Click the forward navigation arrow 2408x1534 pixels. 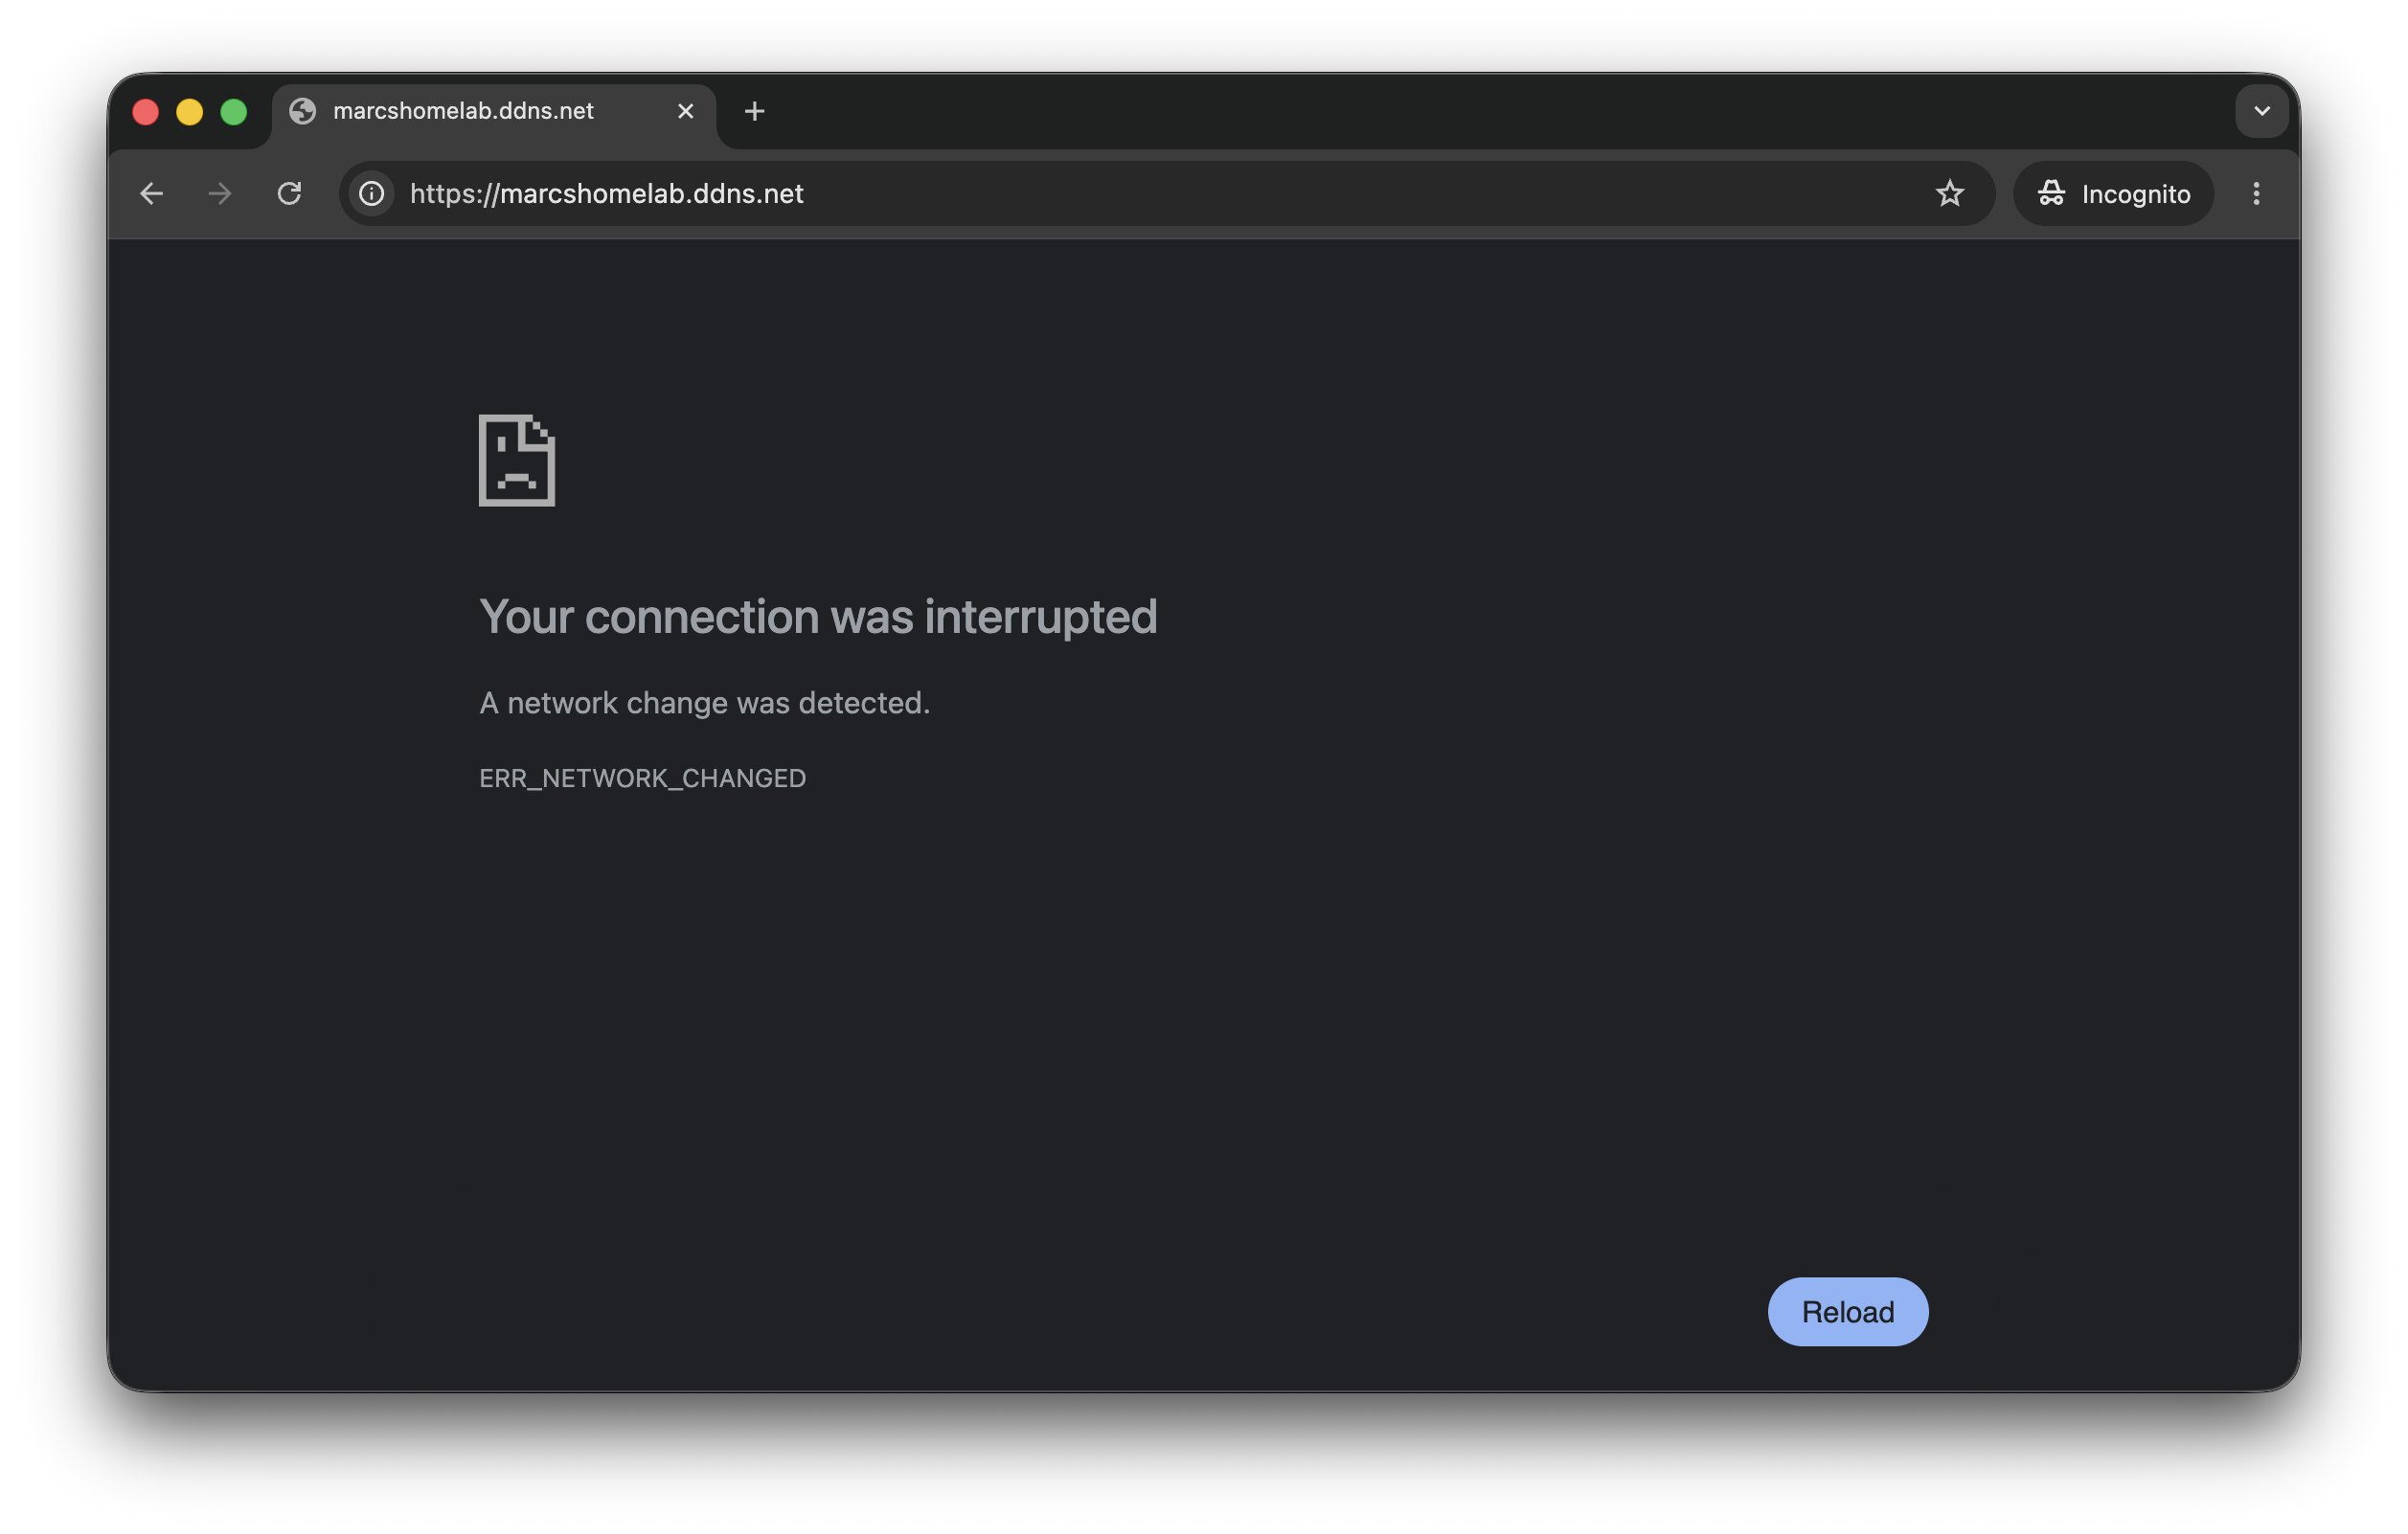[220, 194]
